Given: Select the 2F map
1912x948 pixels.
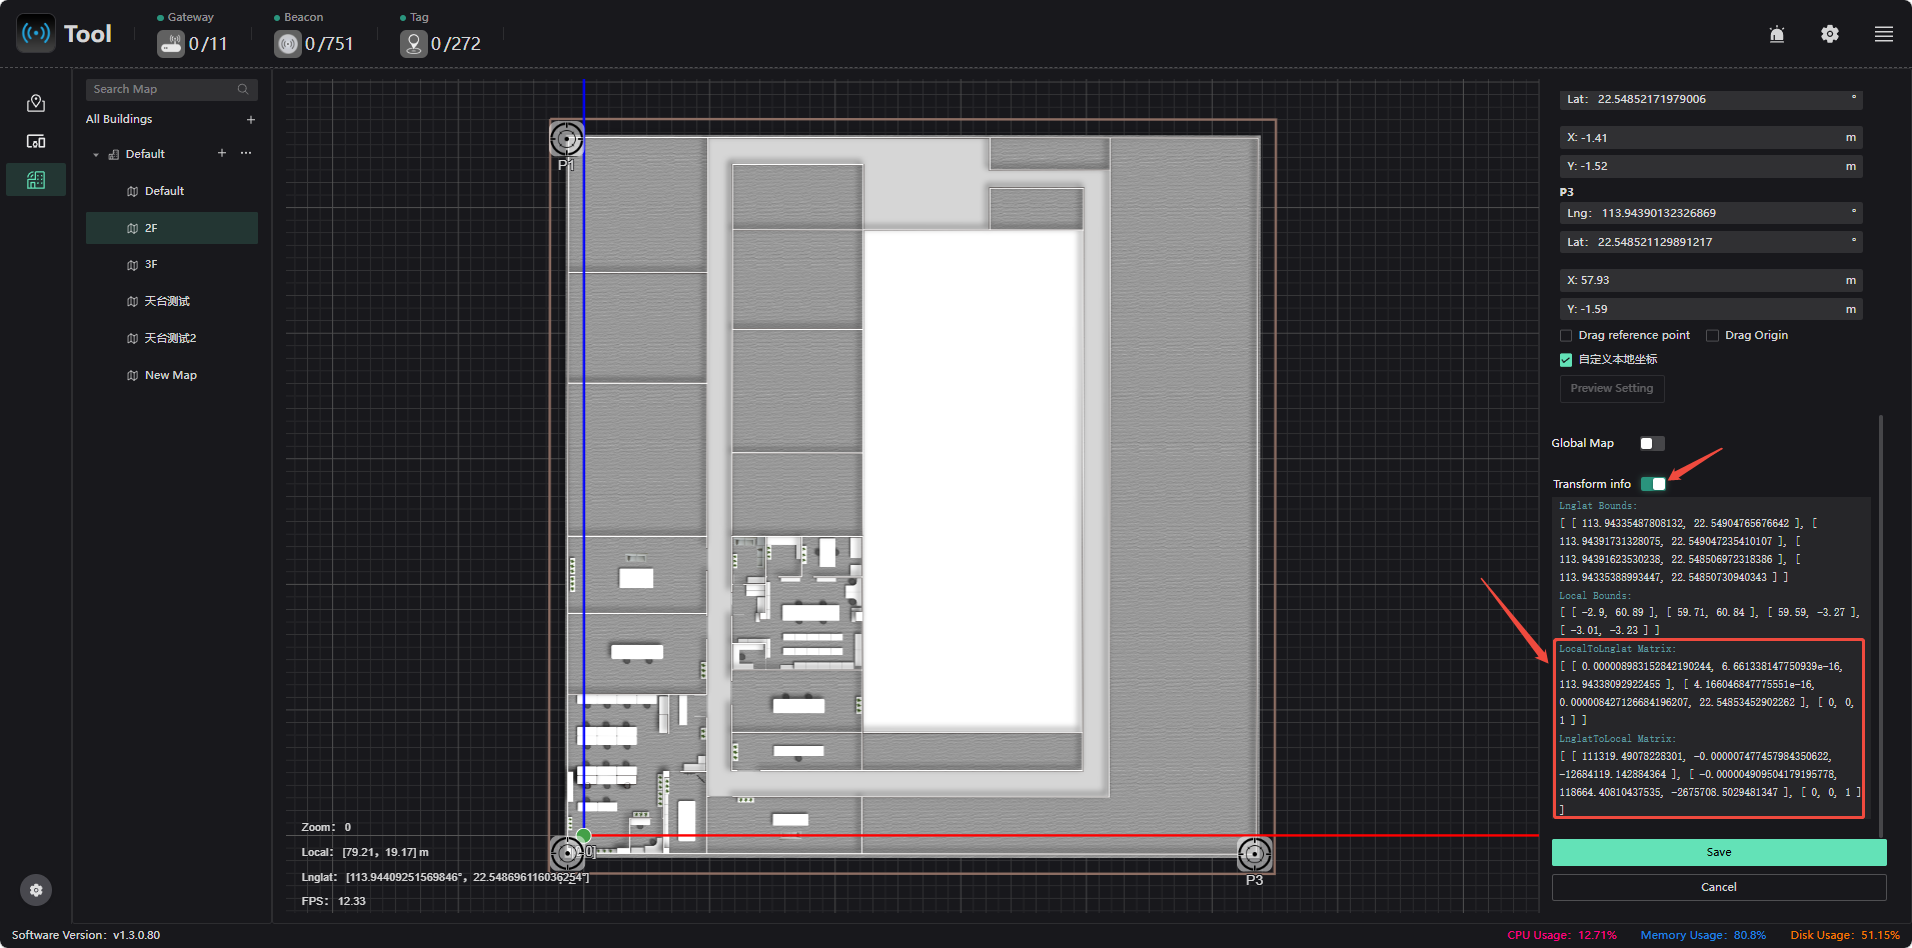Looking at the screenshot, I should click(172, 228).
